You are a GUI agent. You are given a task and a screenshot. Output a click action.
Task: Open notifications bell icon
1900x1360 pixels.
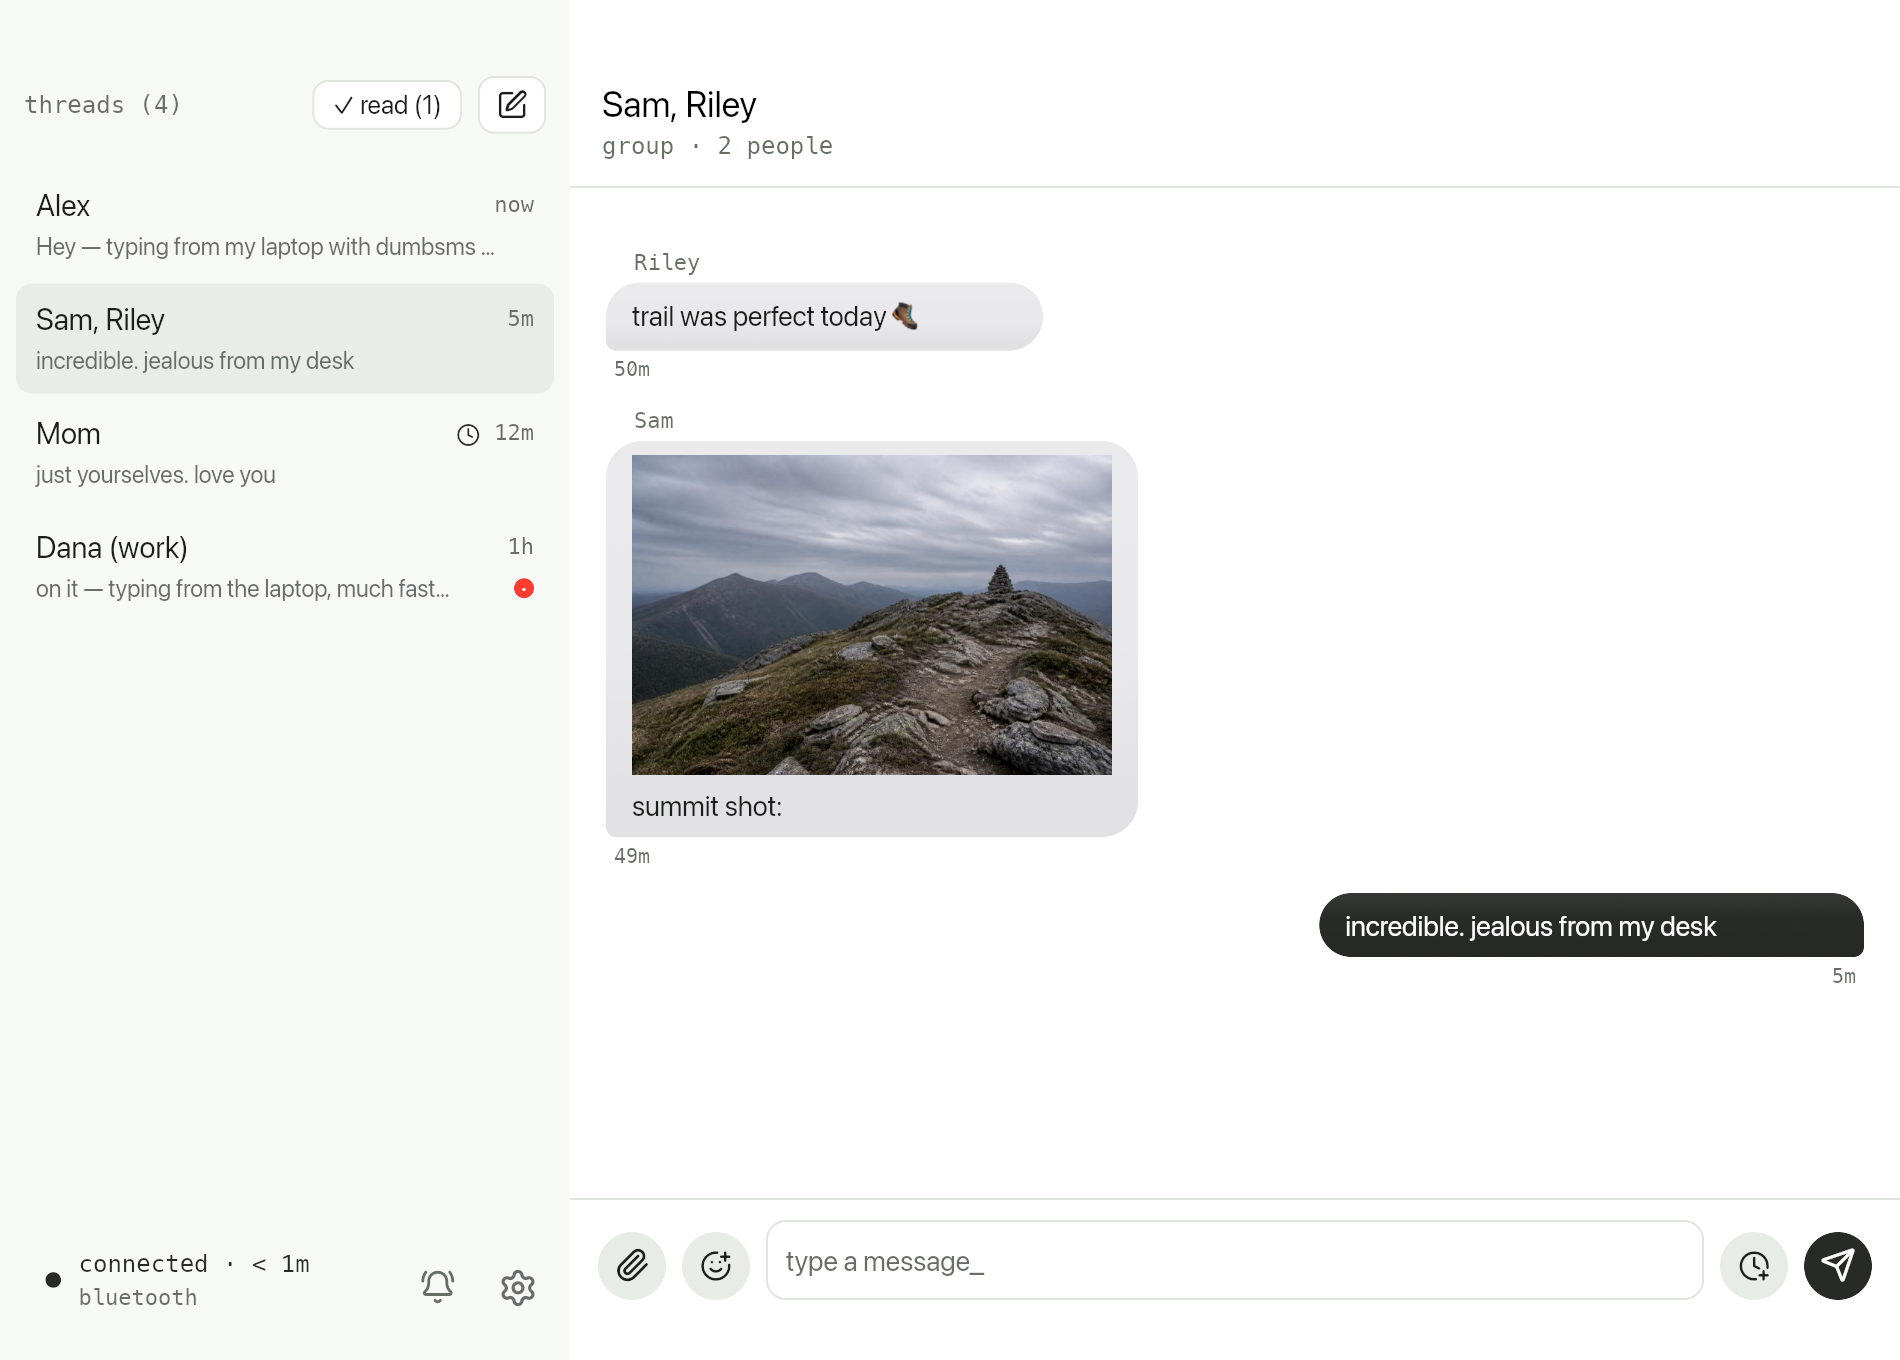coord(438,1287)
